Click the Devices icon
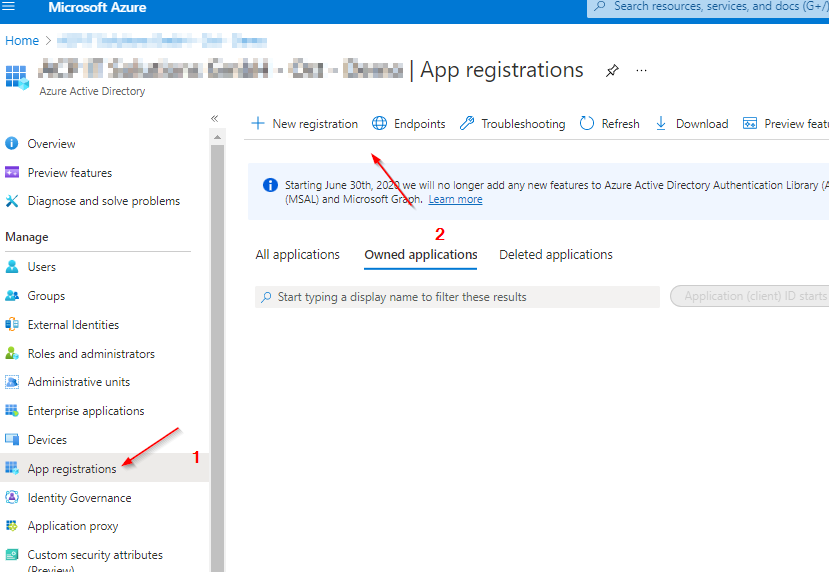The width and height of the screenshot is (829, 572). [x=12, y=439]
